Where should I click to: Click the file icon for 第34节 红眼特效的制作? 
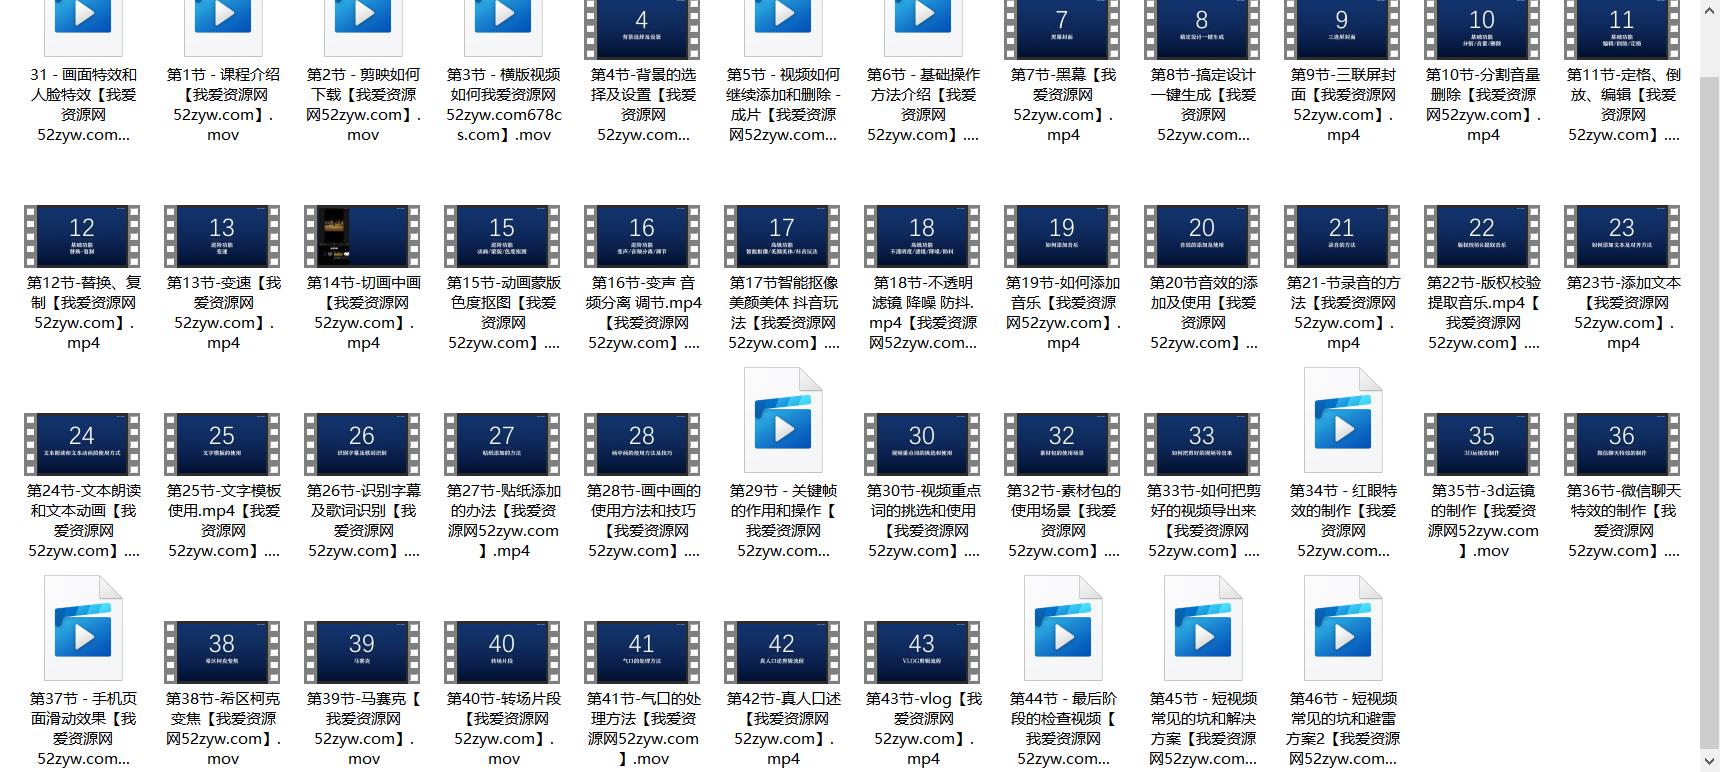coord(1343,420)
